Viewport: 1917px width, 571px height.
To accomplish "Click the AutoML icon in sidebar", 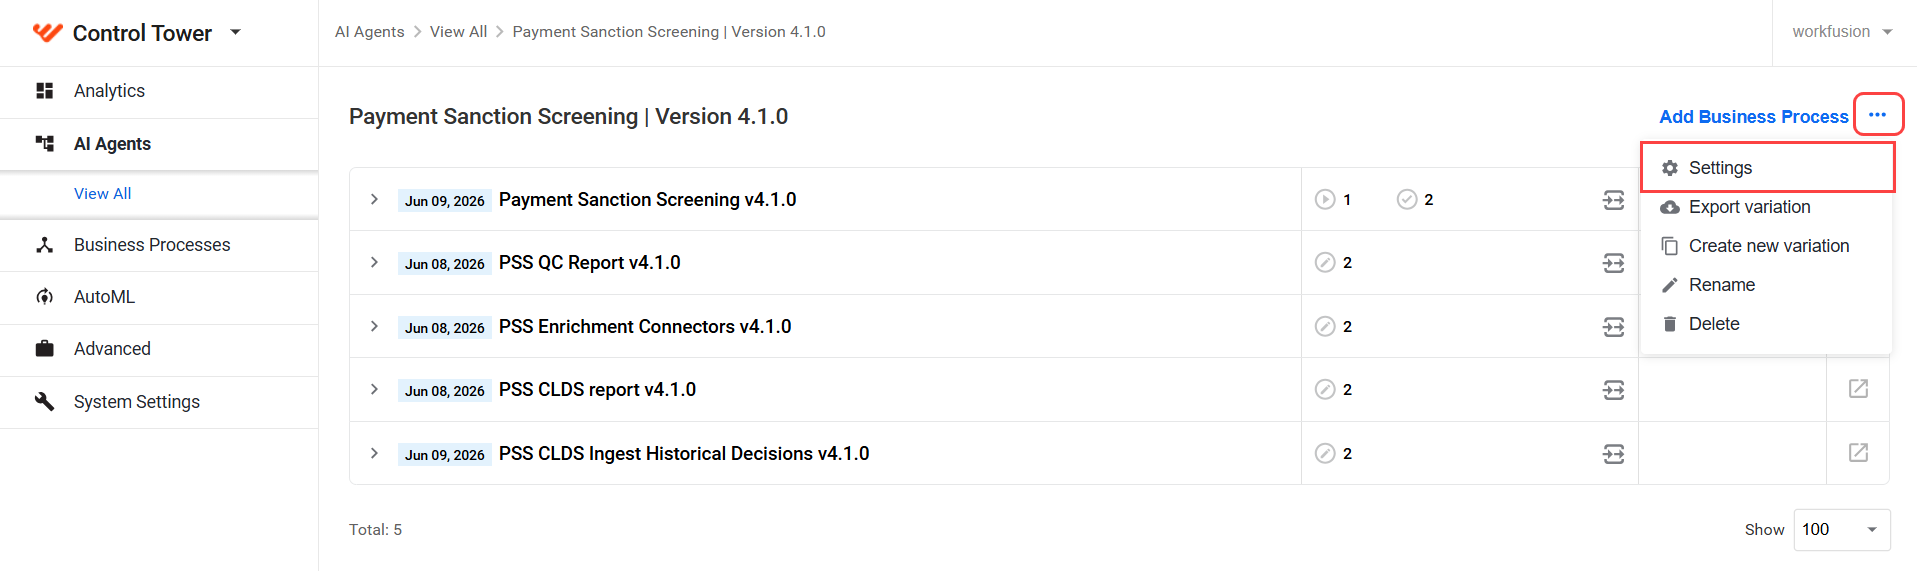I will (x=44, y=297).
